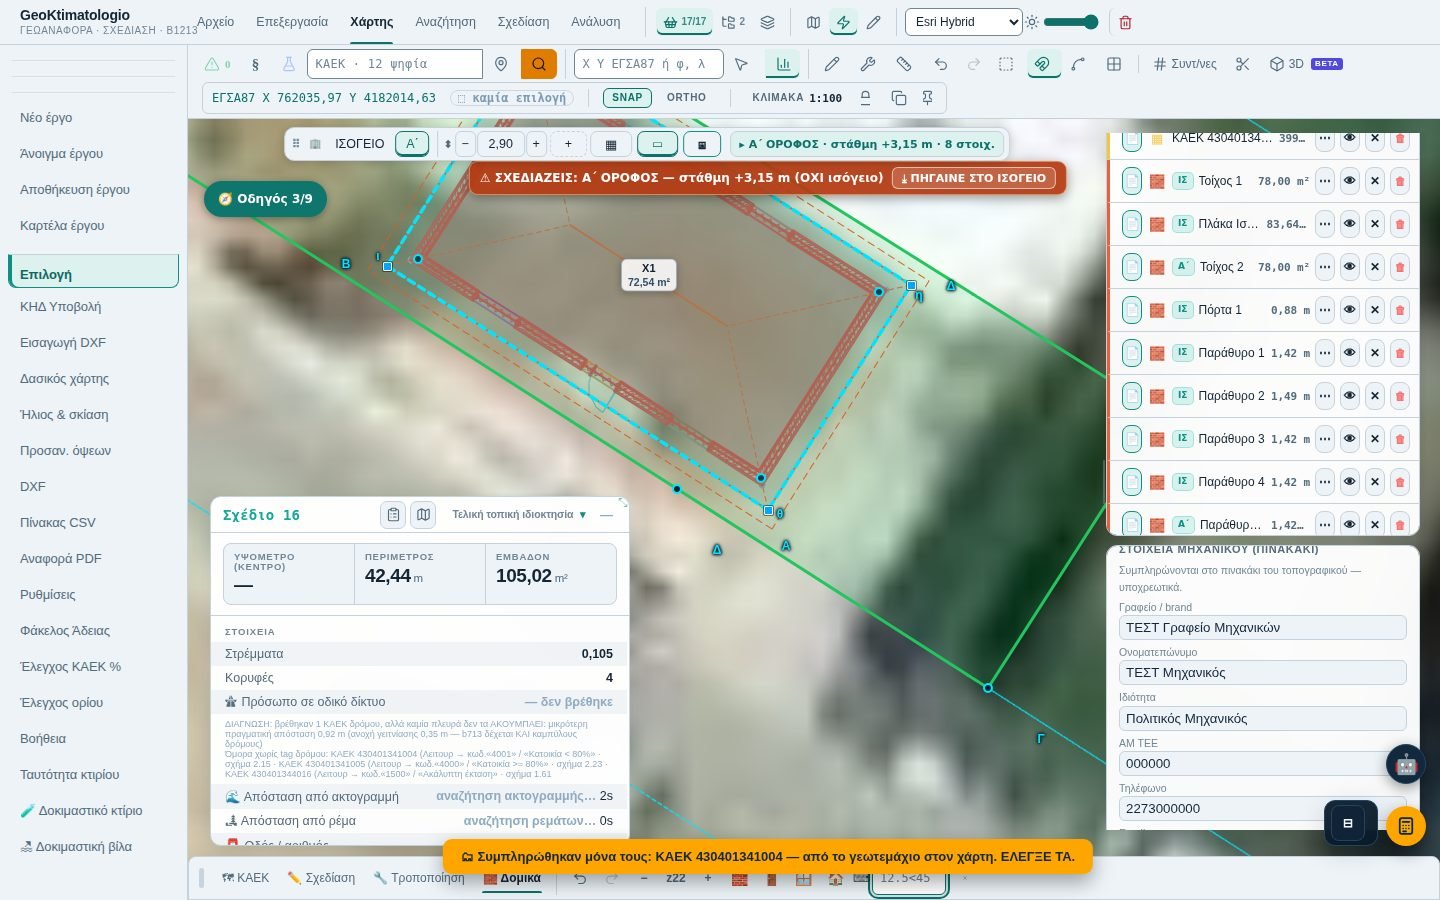
Task: Click the dashed rectangle selection tool
Action: [x=1006, y=64]
